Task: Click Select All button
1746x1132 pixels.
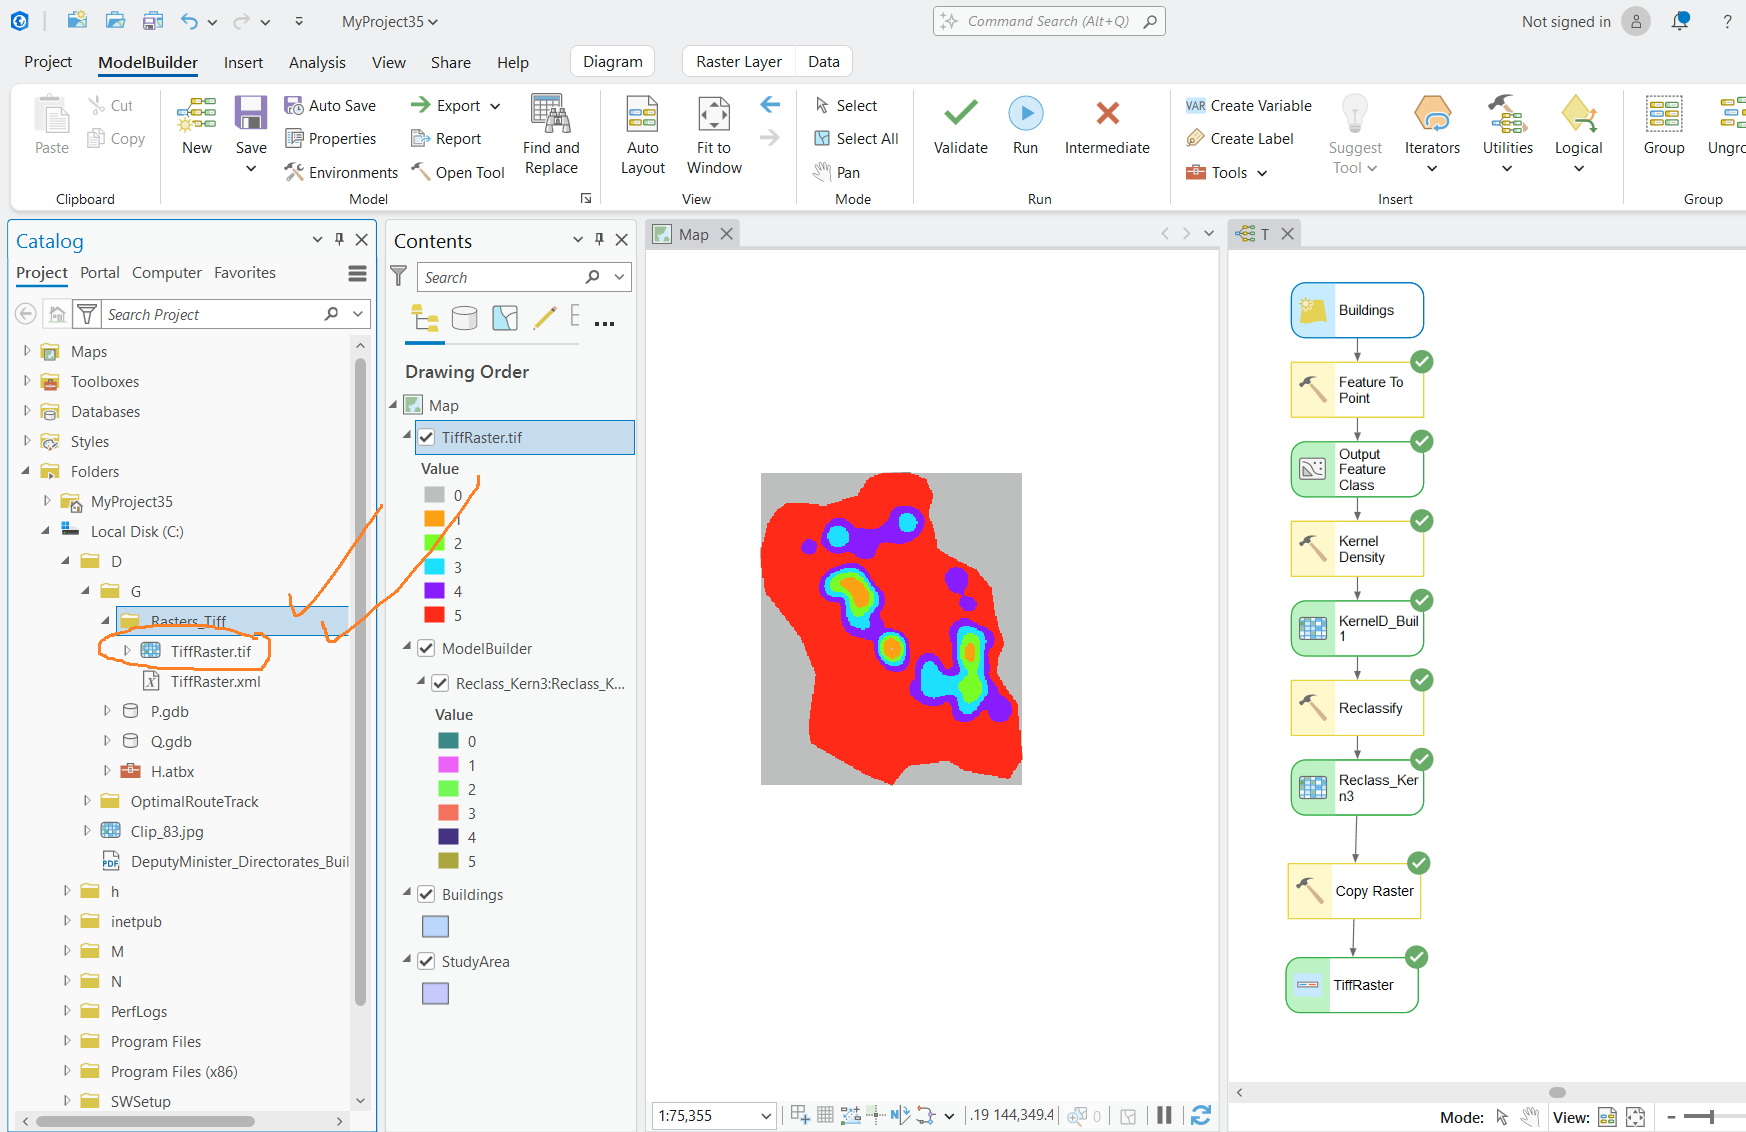Action: [x=856, y=138]
